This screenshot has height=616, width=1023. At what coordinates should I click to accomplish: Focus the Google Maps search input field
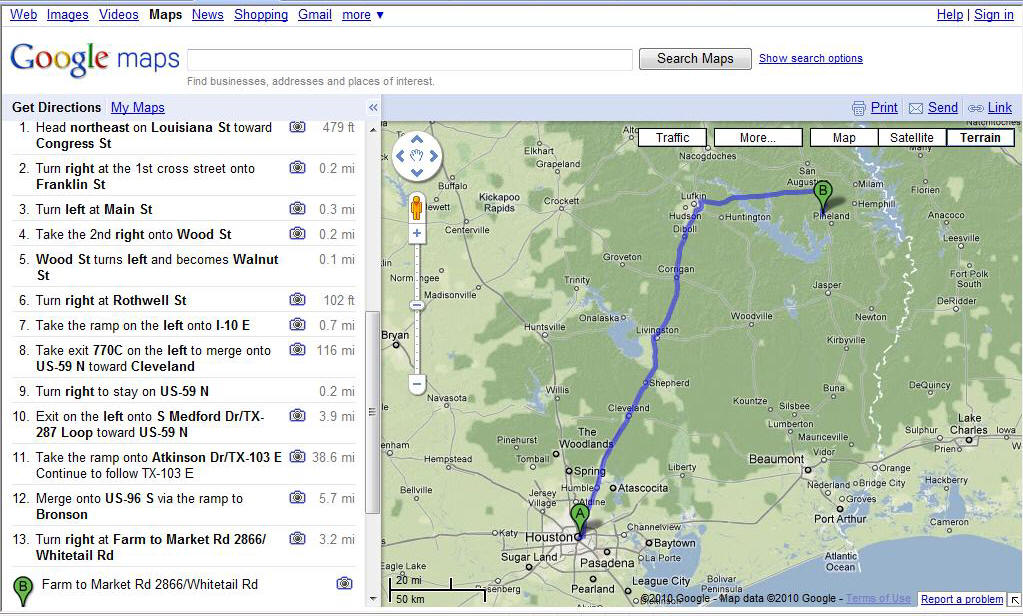click(410, 59)
